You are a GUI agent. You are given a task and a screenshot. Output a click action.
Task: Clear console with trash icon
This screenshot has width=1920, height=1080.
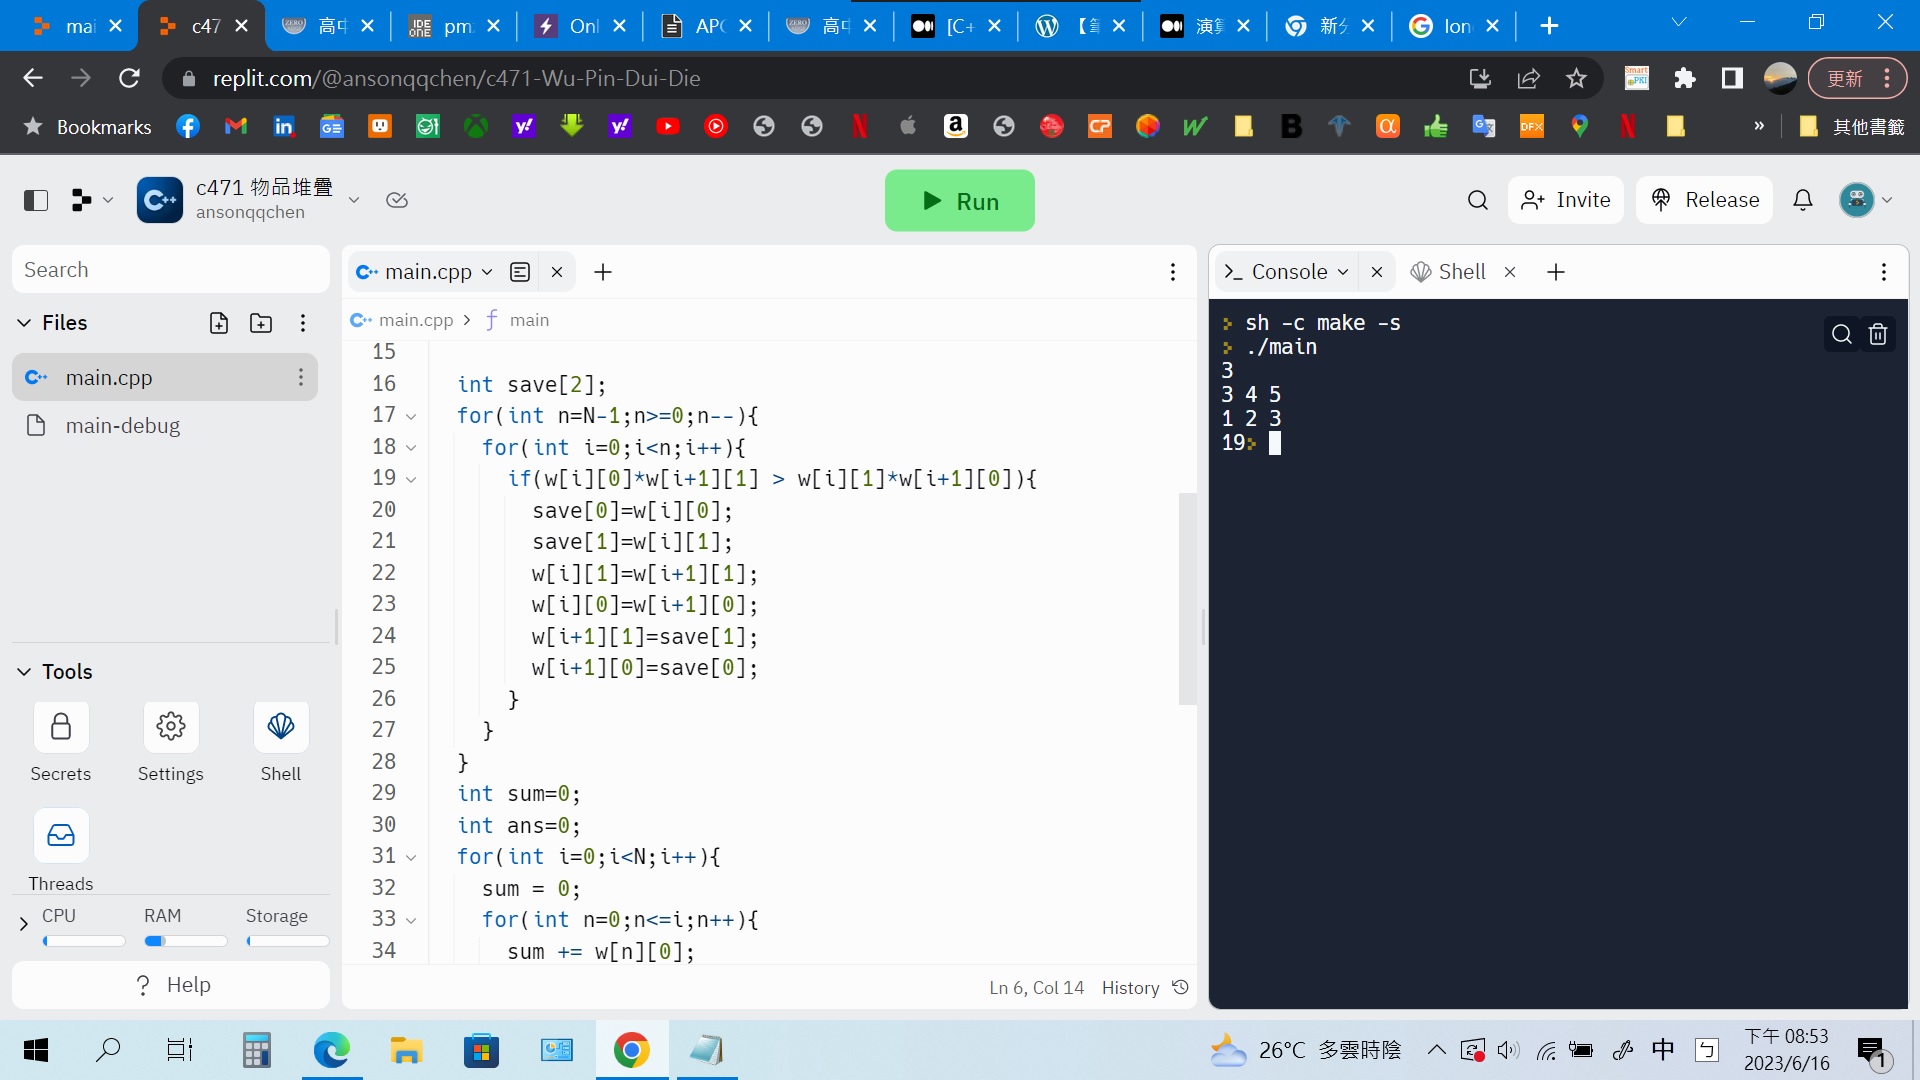coord(1878,334)
